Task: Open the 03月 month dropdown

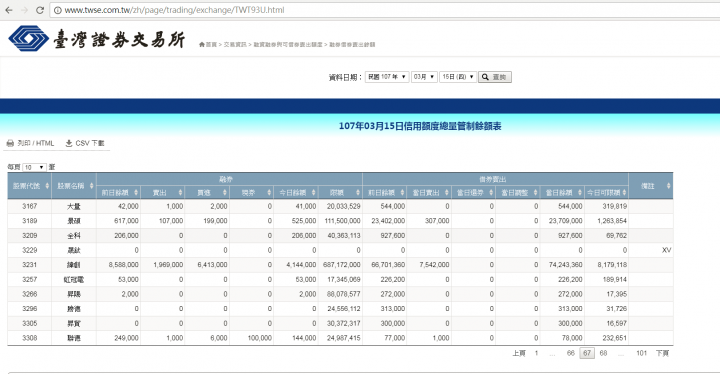Action: click(x=424, y=77)
